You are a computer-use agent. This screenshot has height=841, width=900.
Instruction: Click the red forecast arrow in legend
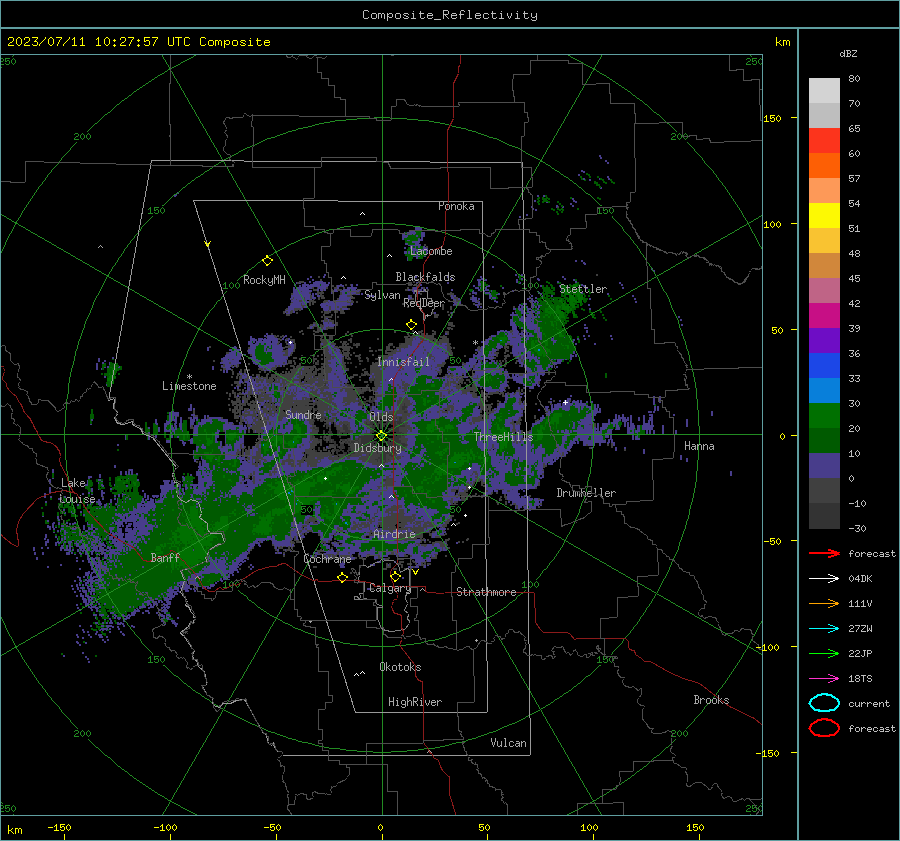824,553
